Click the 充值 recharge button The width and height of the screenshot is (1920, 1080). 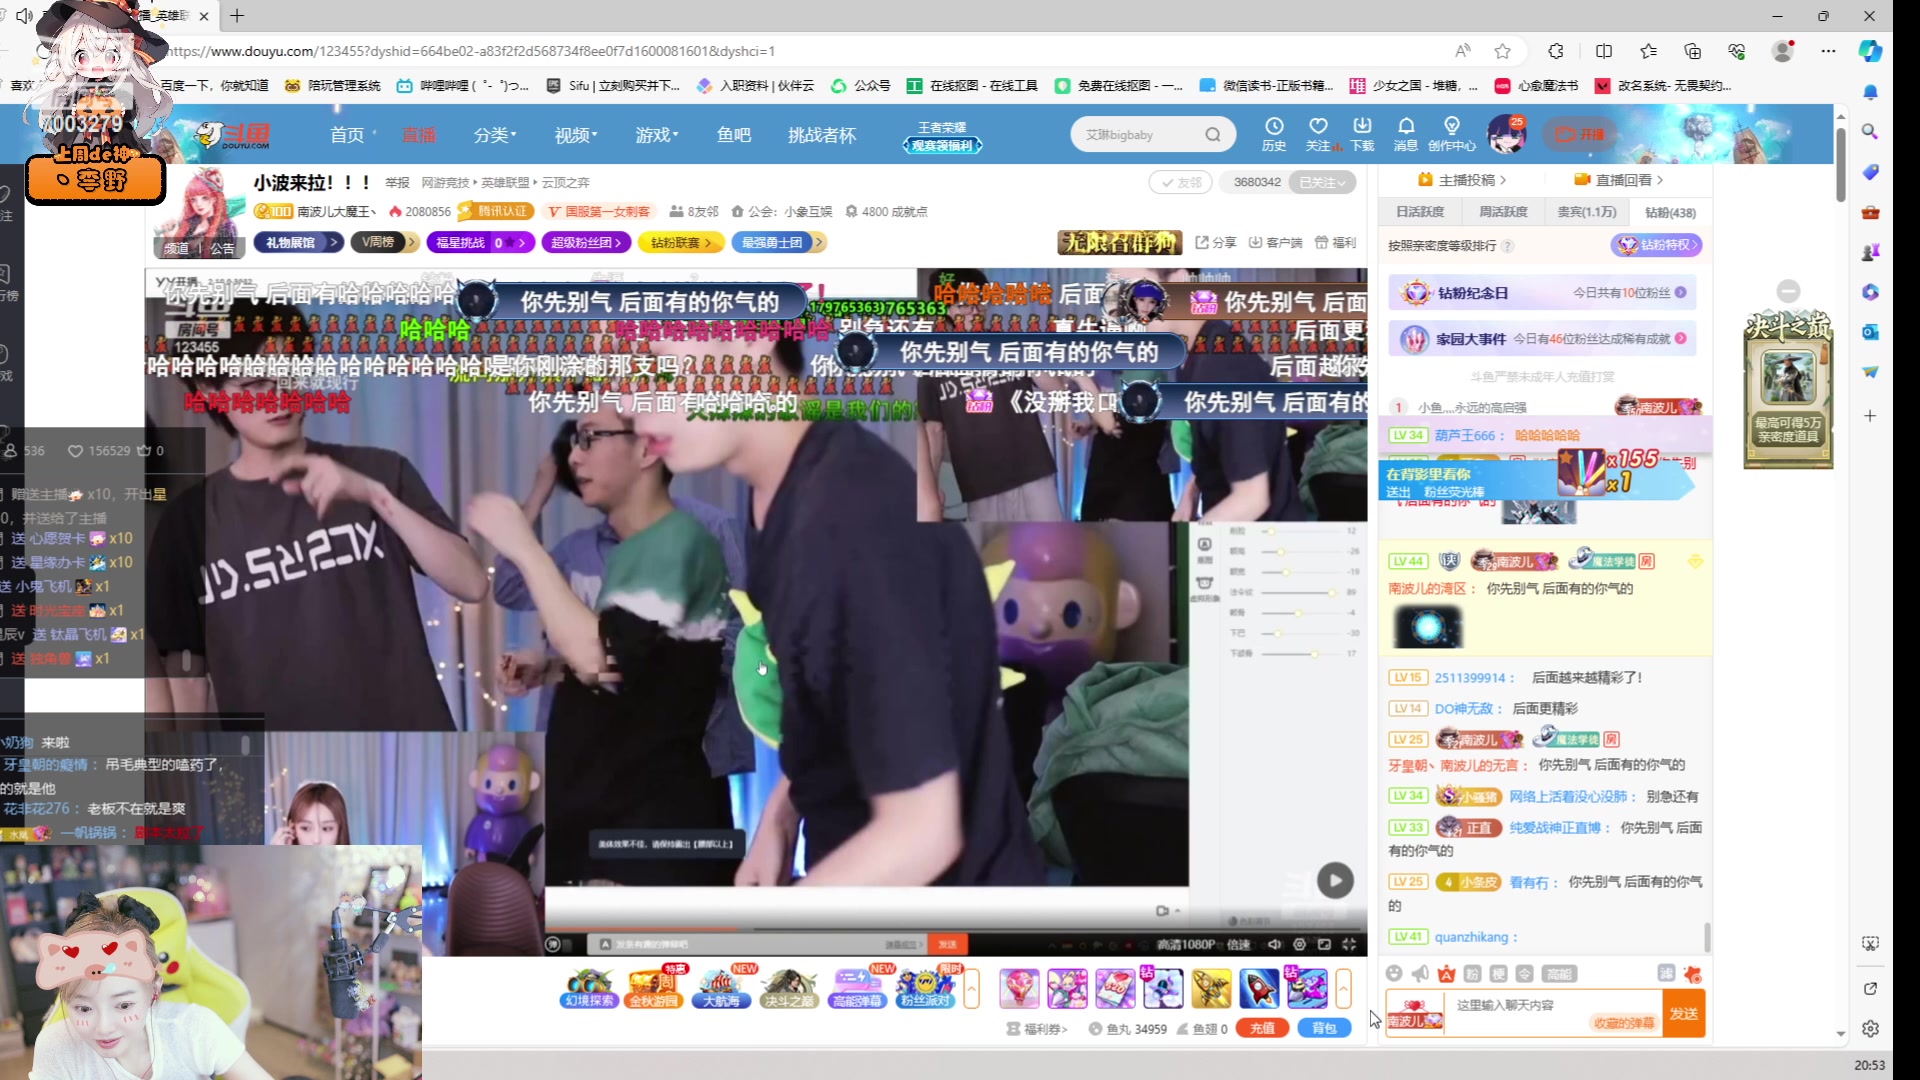click(1262, 1028)
